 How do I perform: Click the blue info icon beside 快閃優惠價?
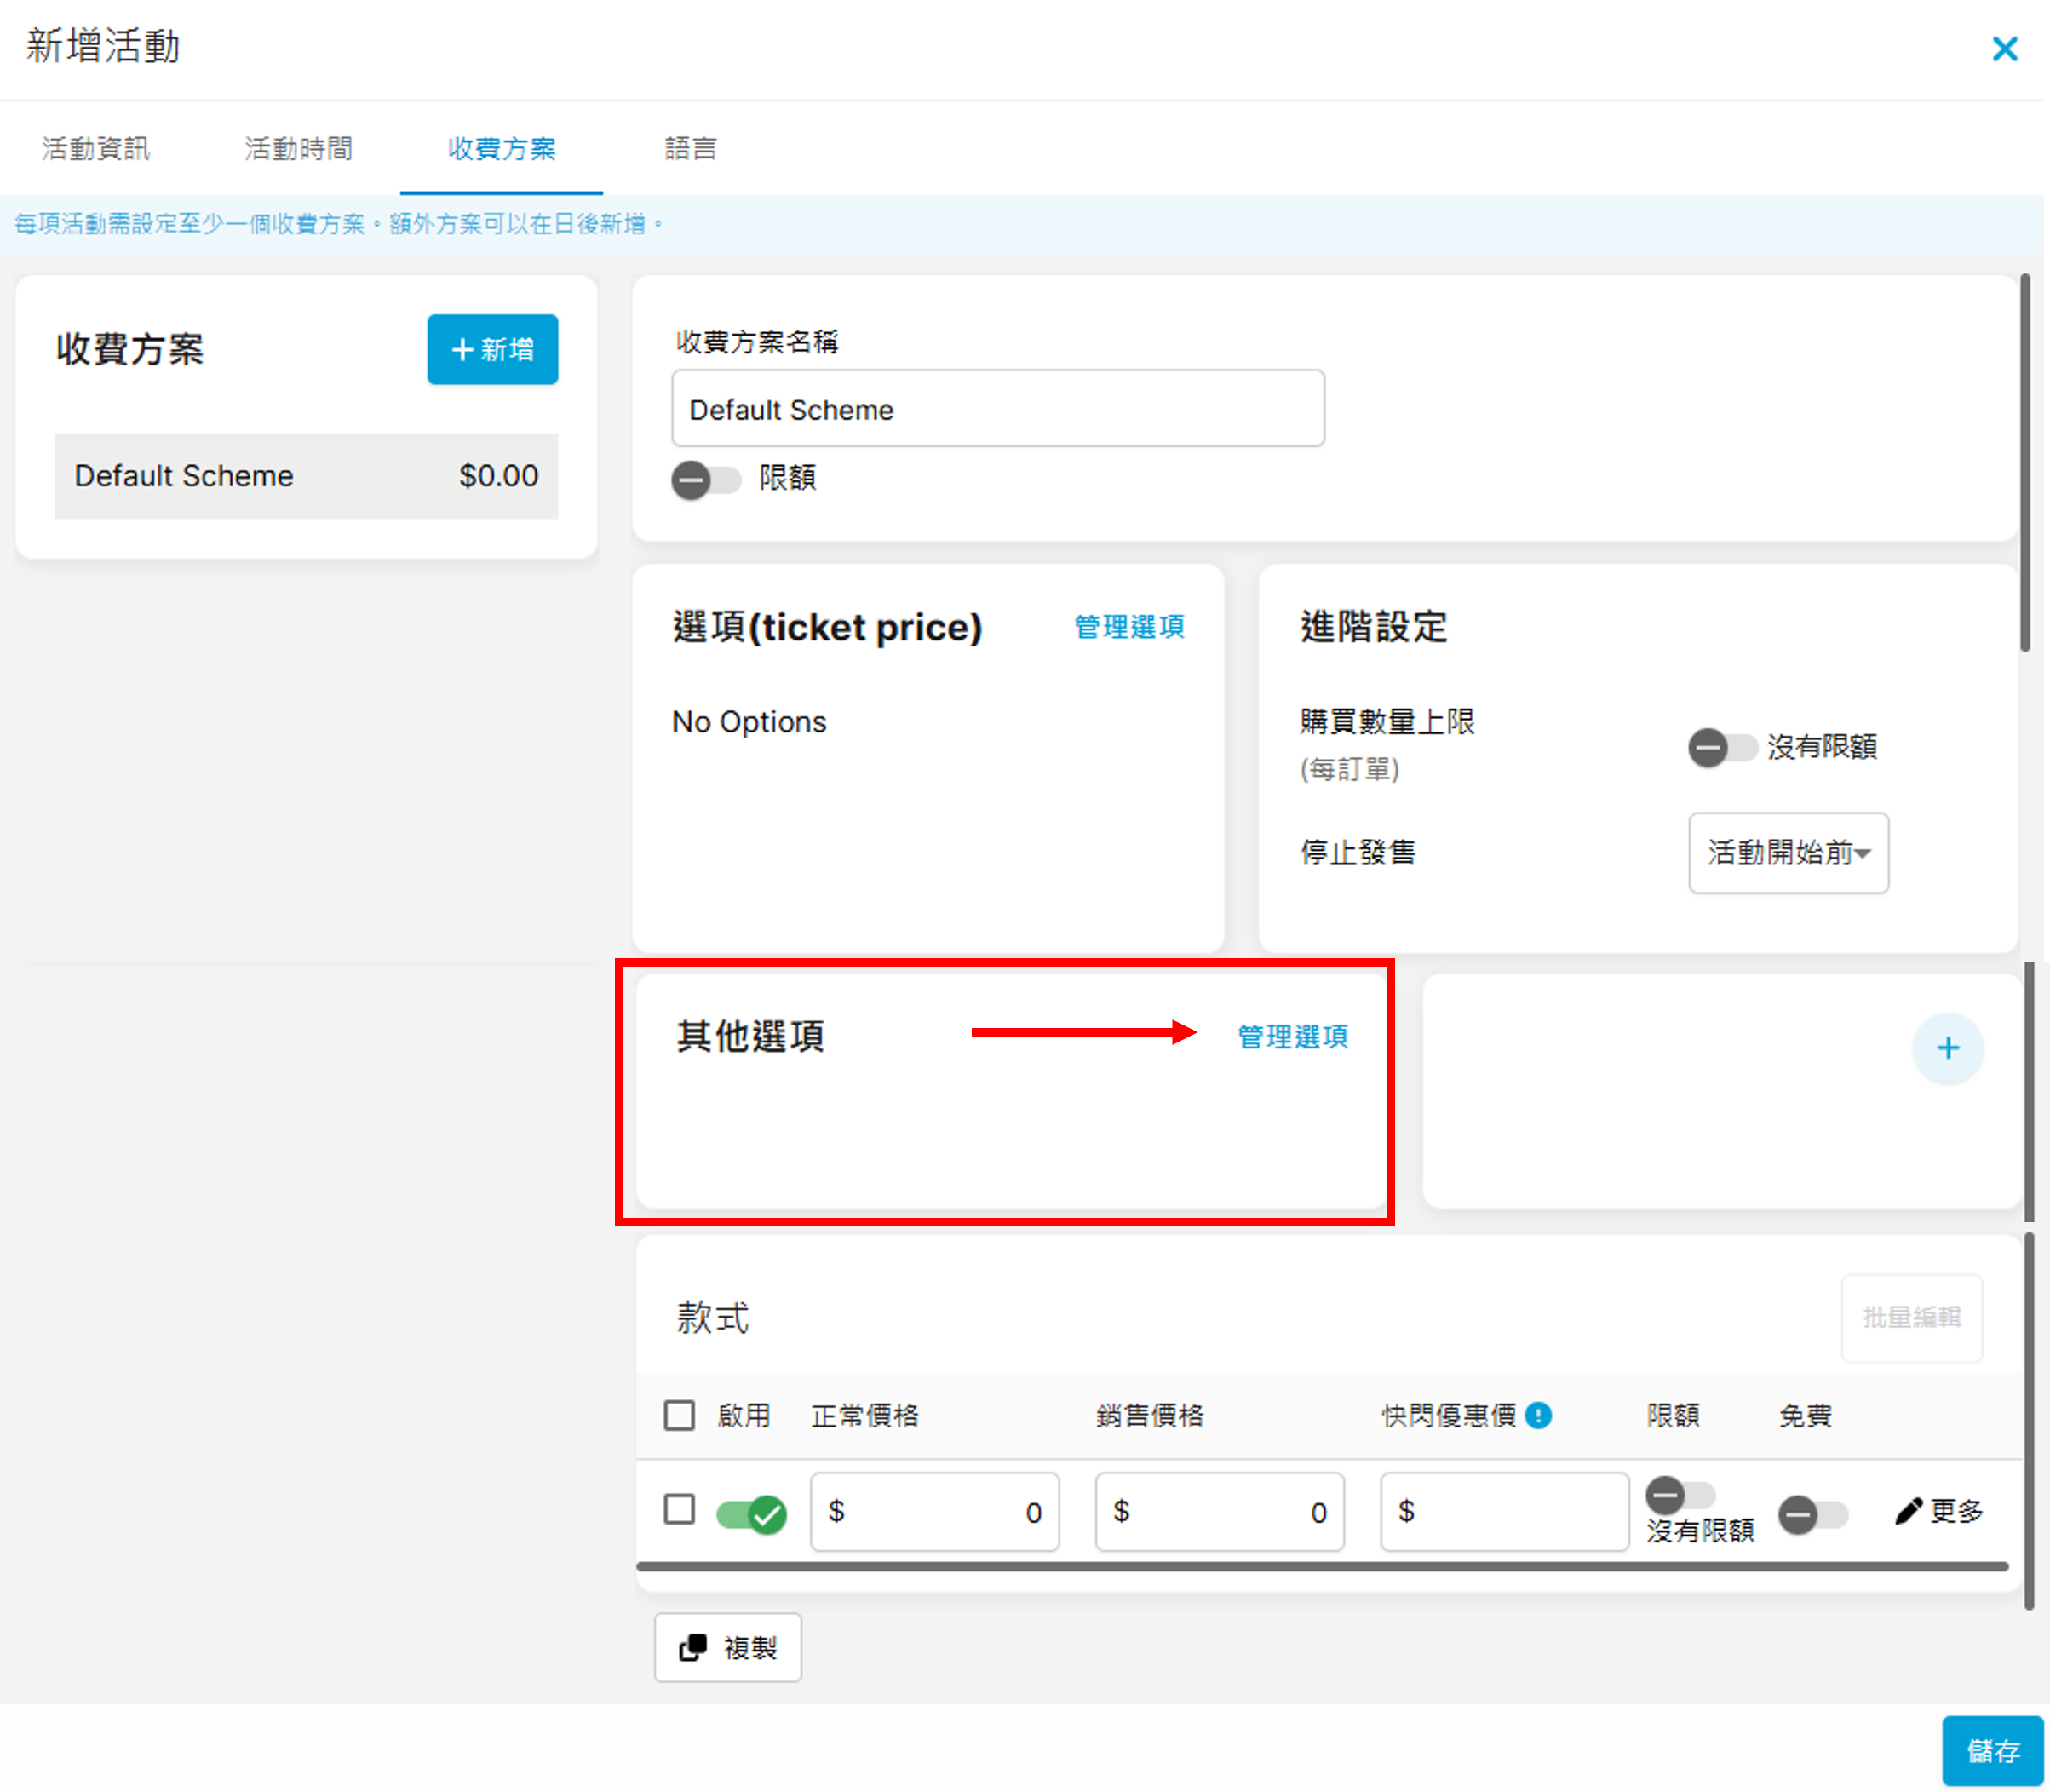tap(1539, 1415)
